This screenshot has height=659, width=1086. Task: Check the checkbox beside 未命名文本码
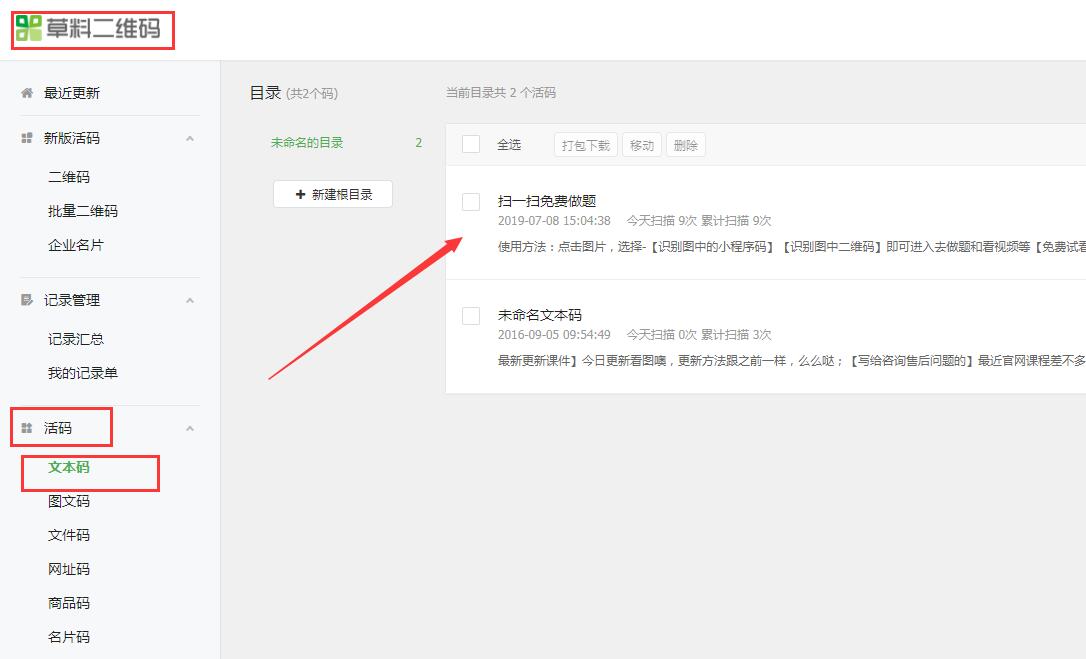[470, 315]
